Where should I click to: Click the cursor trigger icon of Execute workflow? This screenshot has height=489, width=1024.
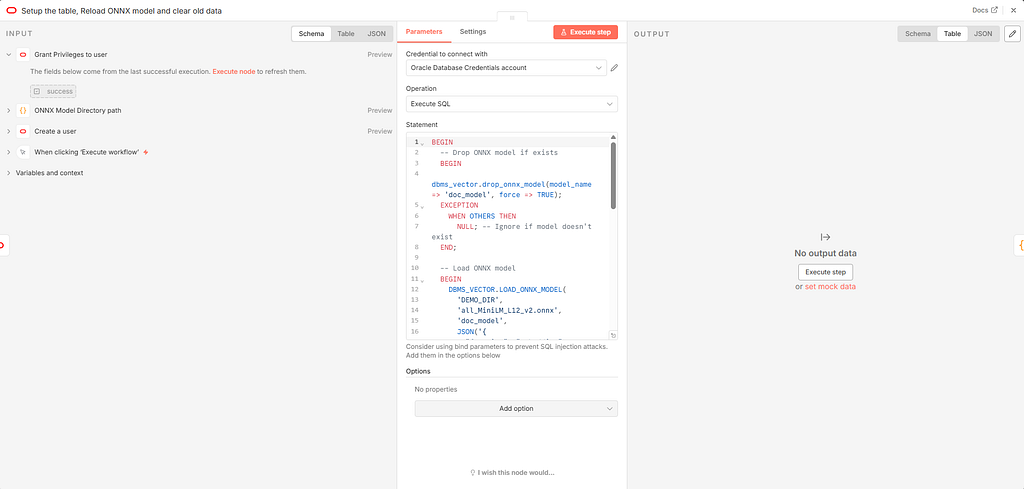point(23,152)
